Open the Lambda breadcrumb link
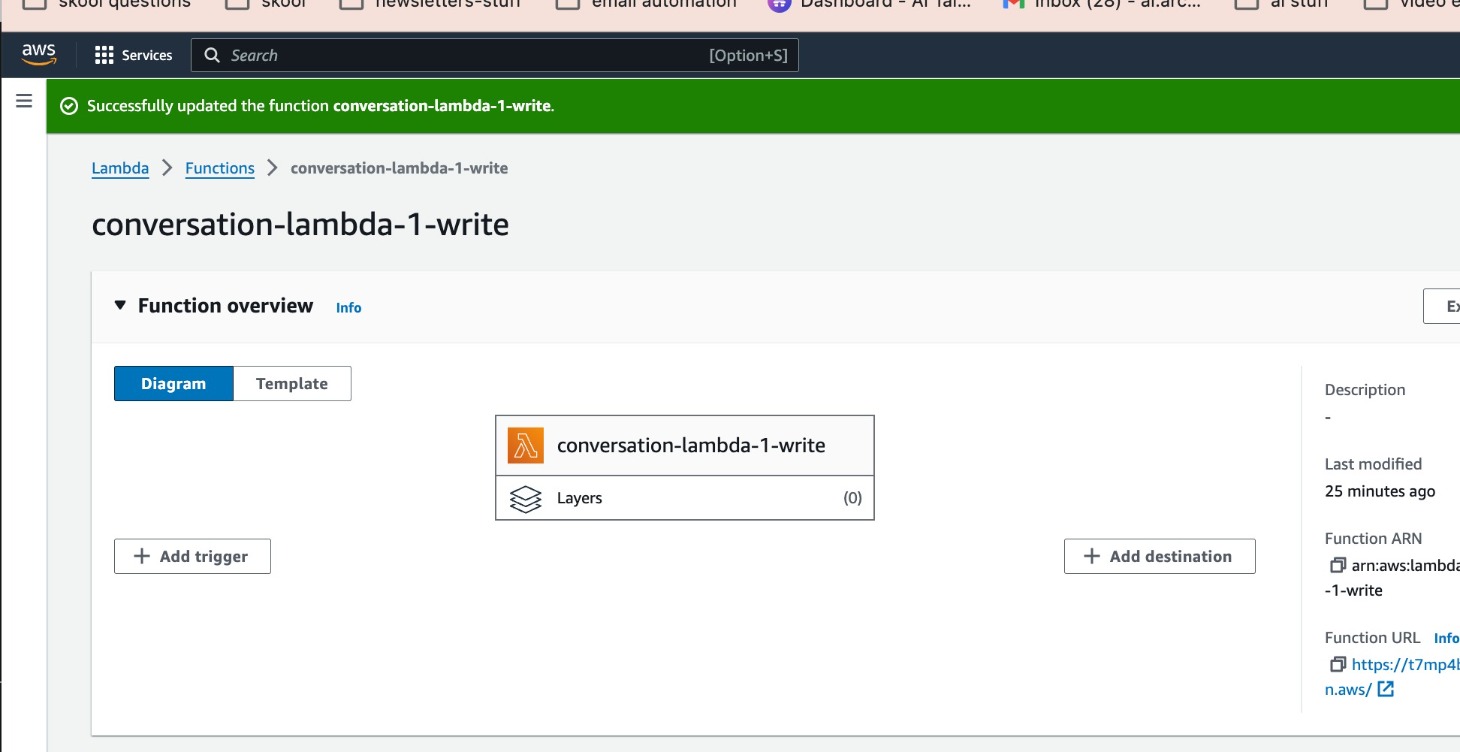The height and width of the screenshot is (752, 1460). tap(120, 168)
